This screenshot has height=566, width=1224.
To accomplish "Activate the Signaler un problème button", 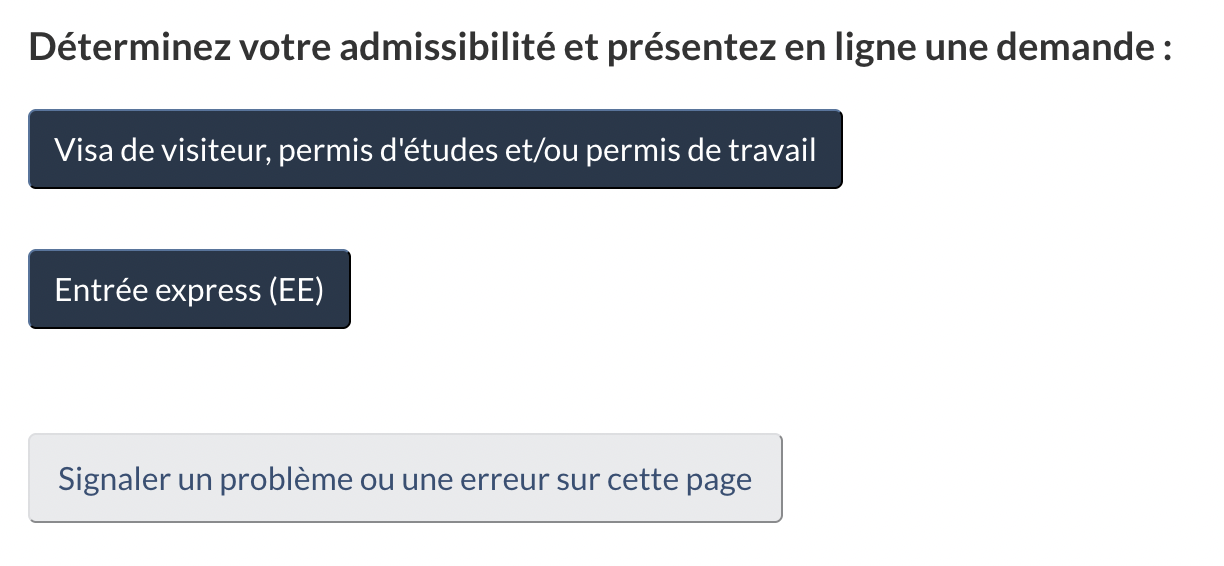I will (405, 478).
